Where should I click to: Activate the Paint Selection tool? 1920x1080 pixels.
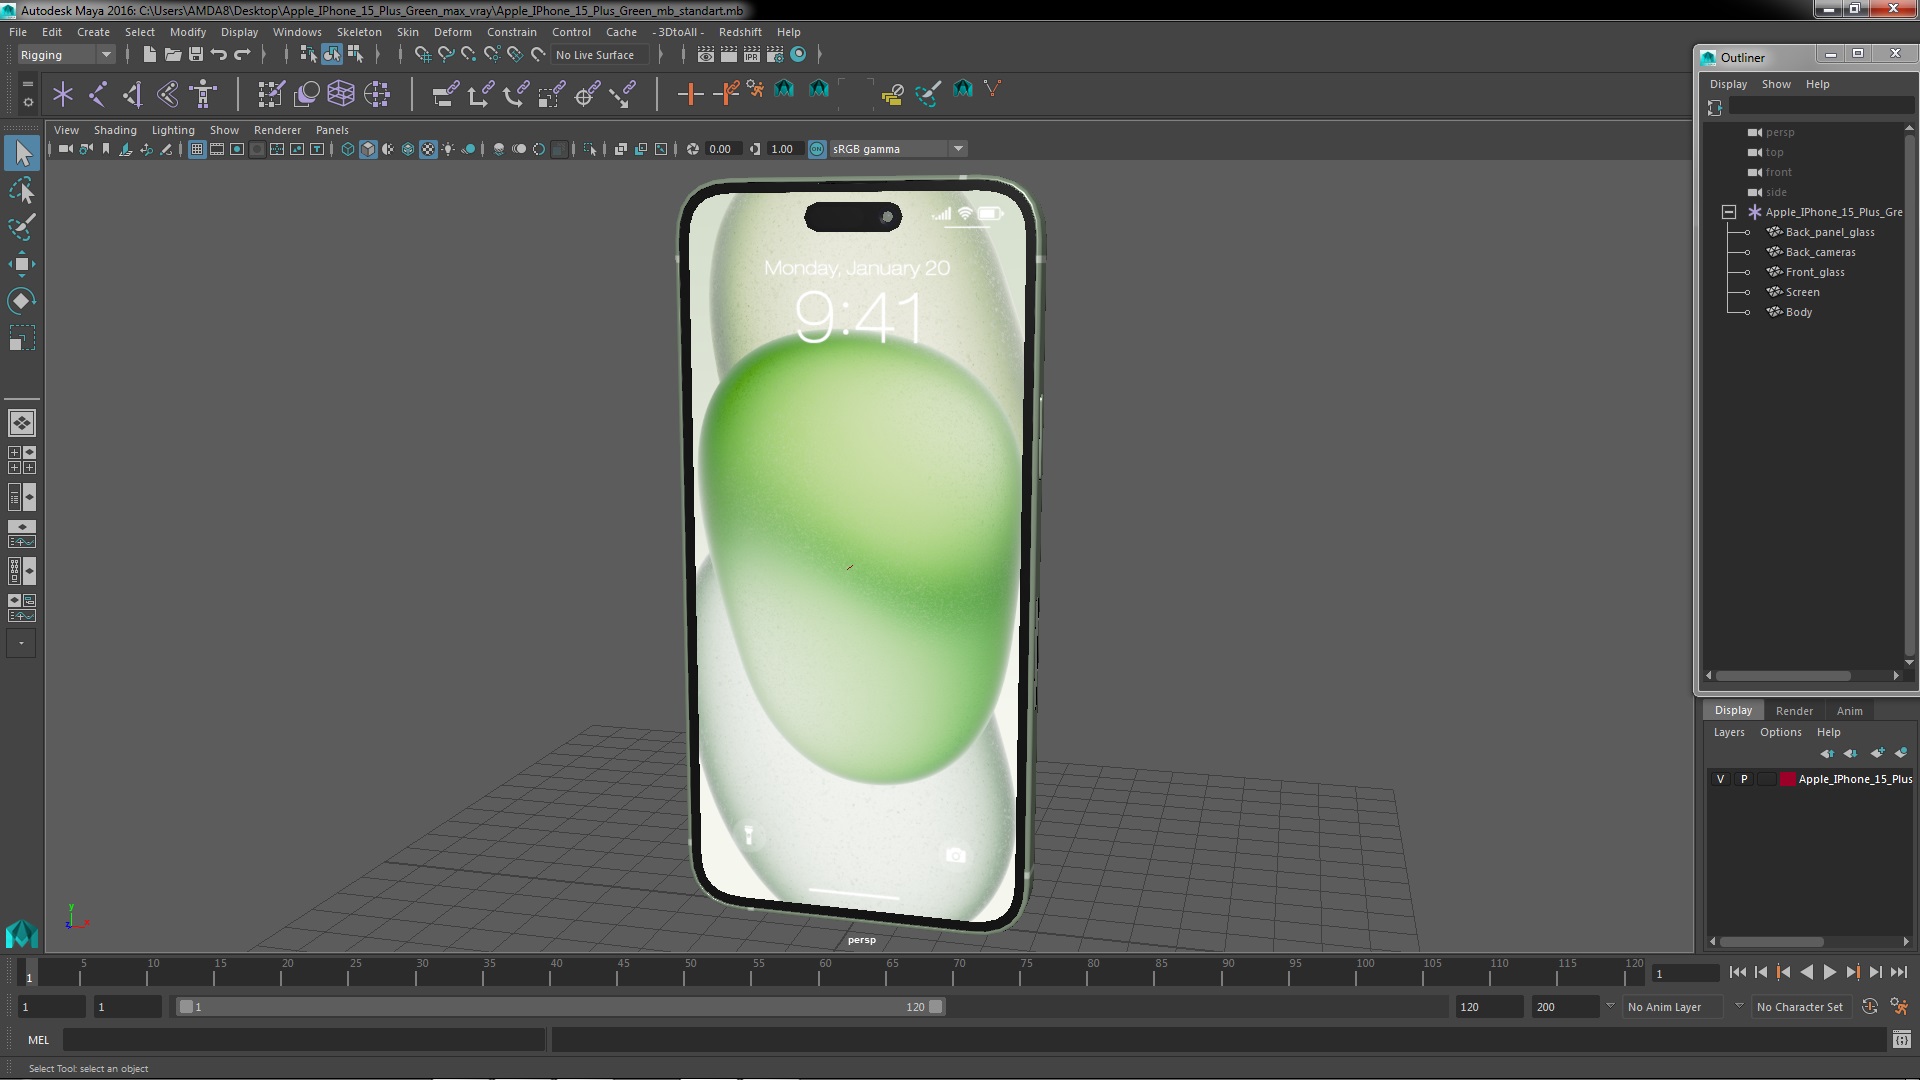pyautogui.click(x=22, y=227)
